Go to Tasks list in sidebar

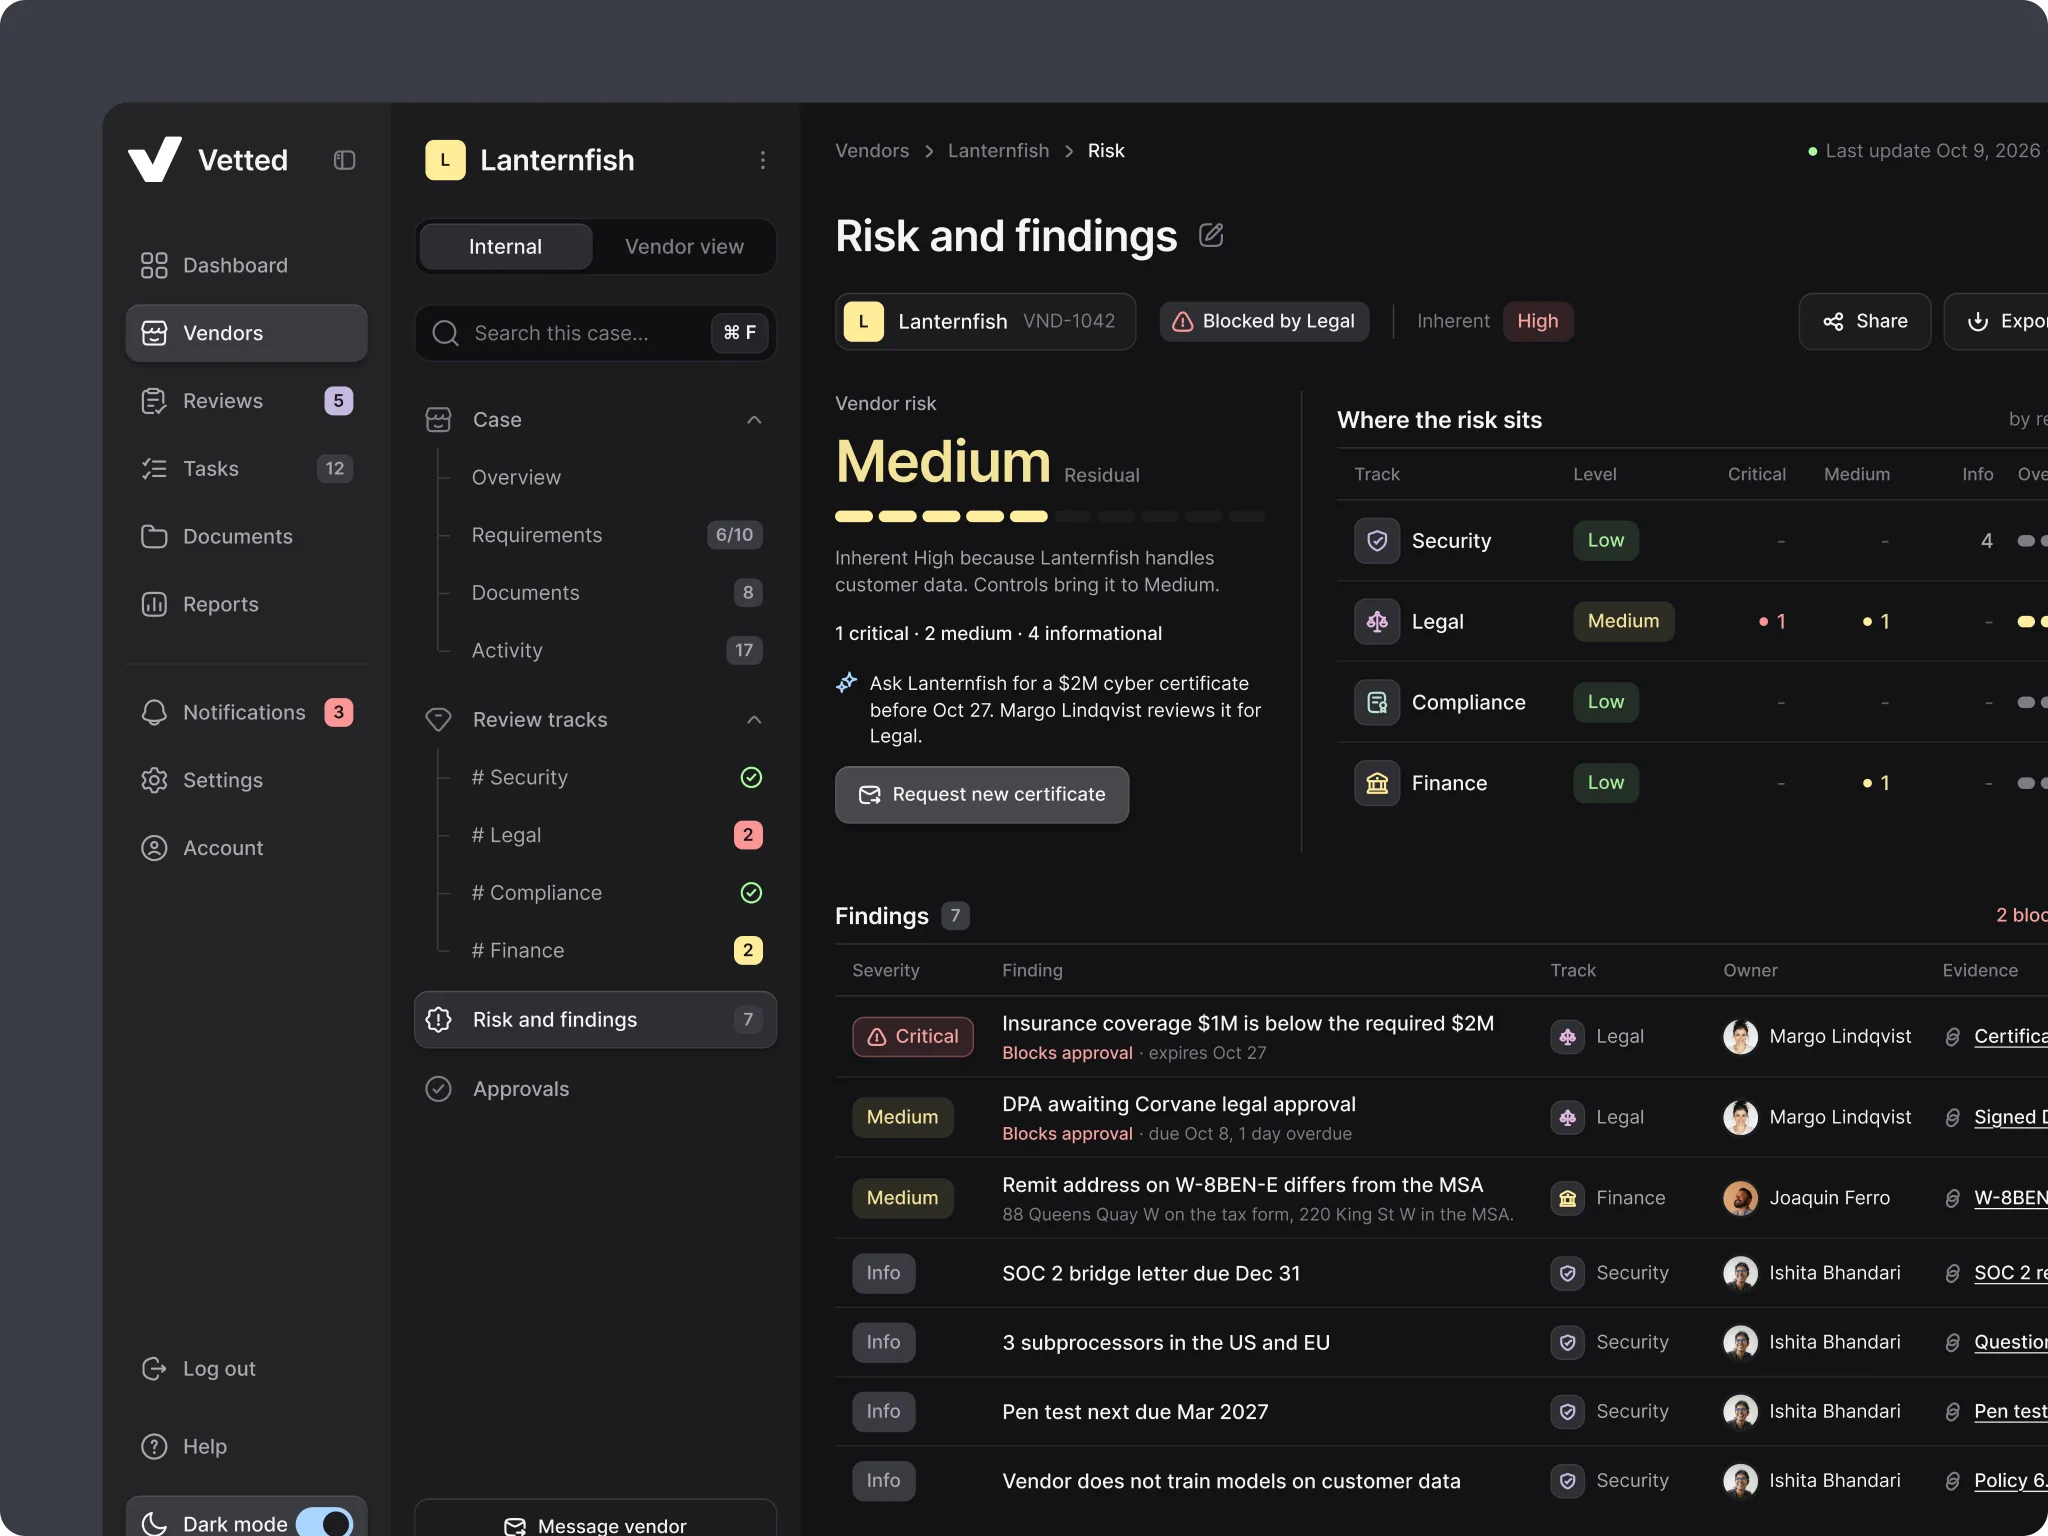coord(246,468)
